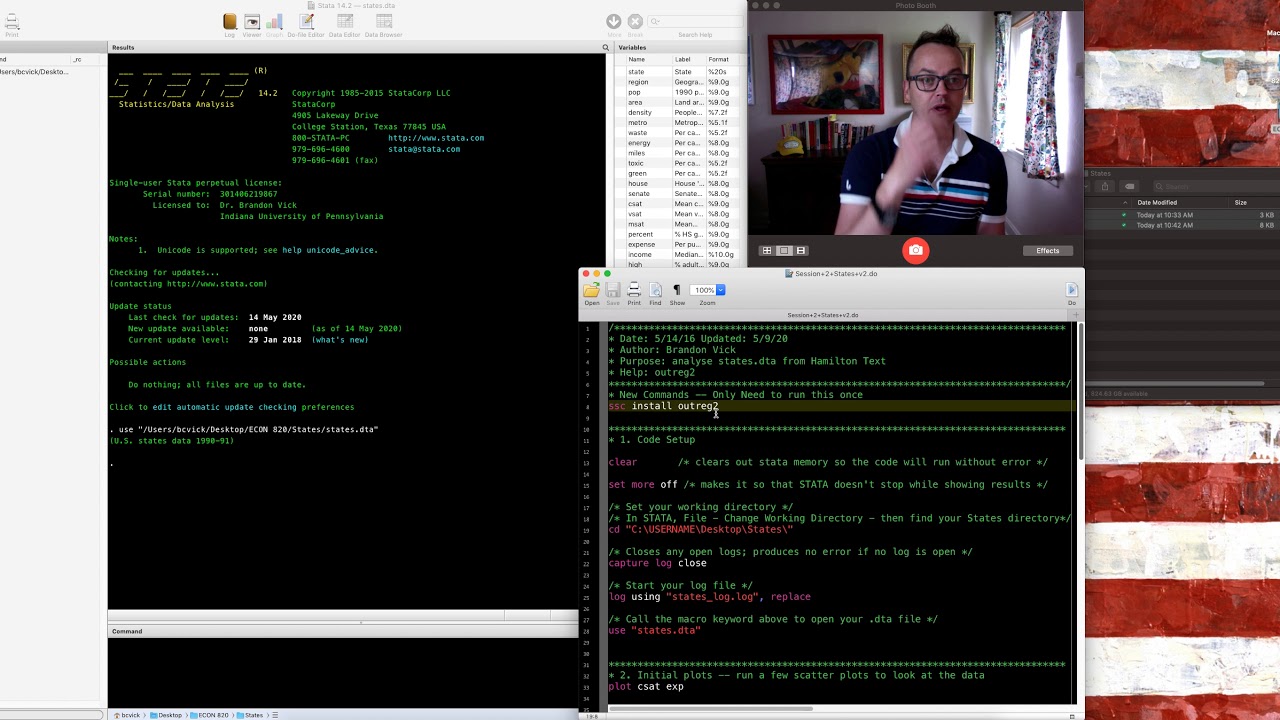This screenshot has width=1280, height=720.
Task: Open the what's new link
Action: click(340, 340)
